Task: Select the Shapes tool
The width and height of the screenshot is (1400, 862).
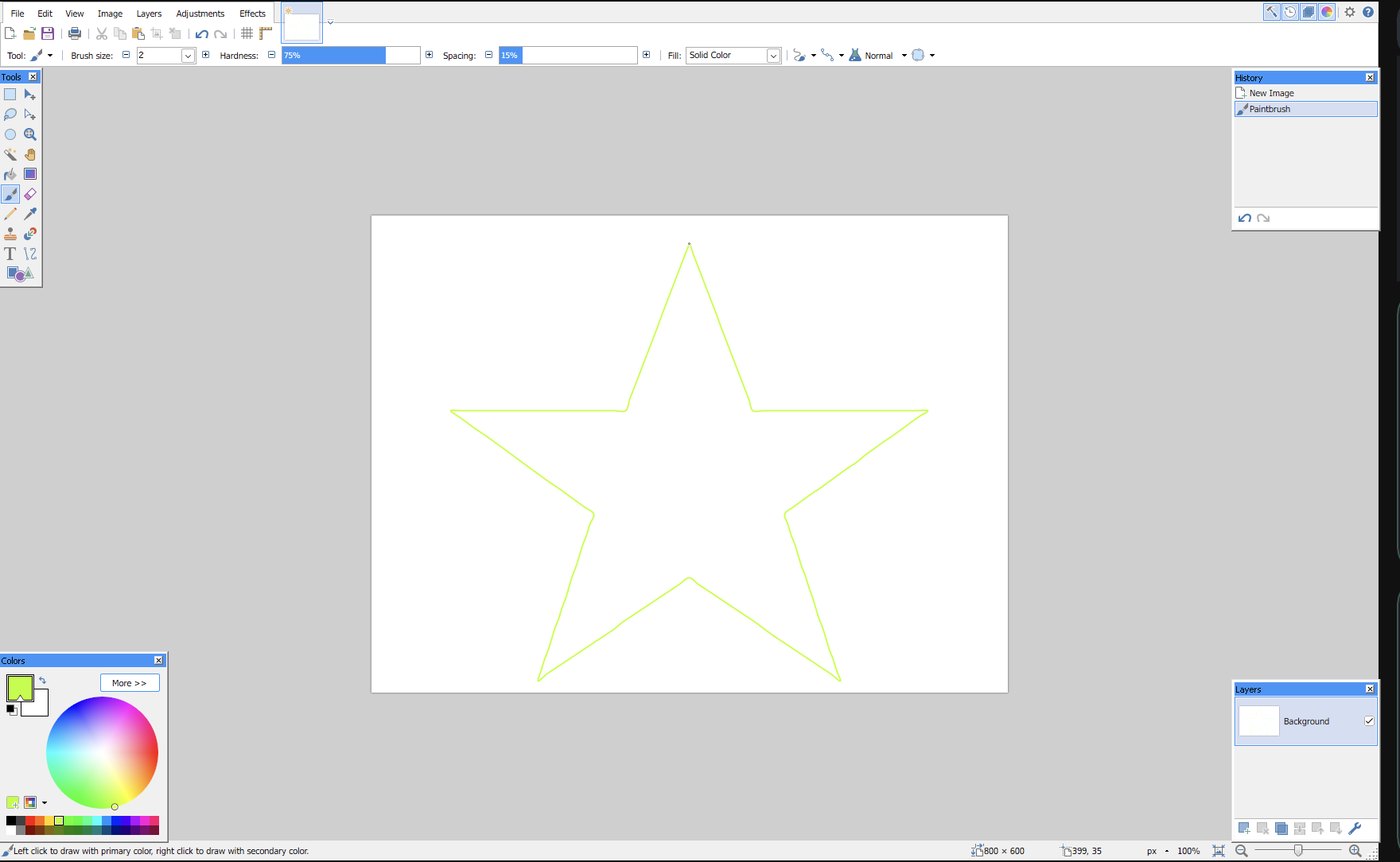Action: 20,274
